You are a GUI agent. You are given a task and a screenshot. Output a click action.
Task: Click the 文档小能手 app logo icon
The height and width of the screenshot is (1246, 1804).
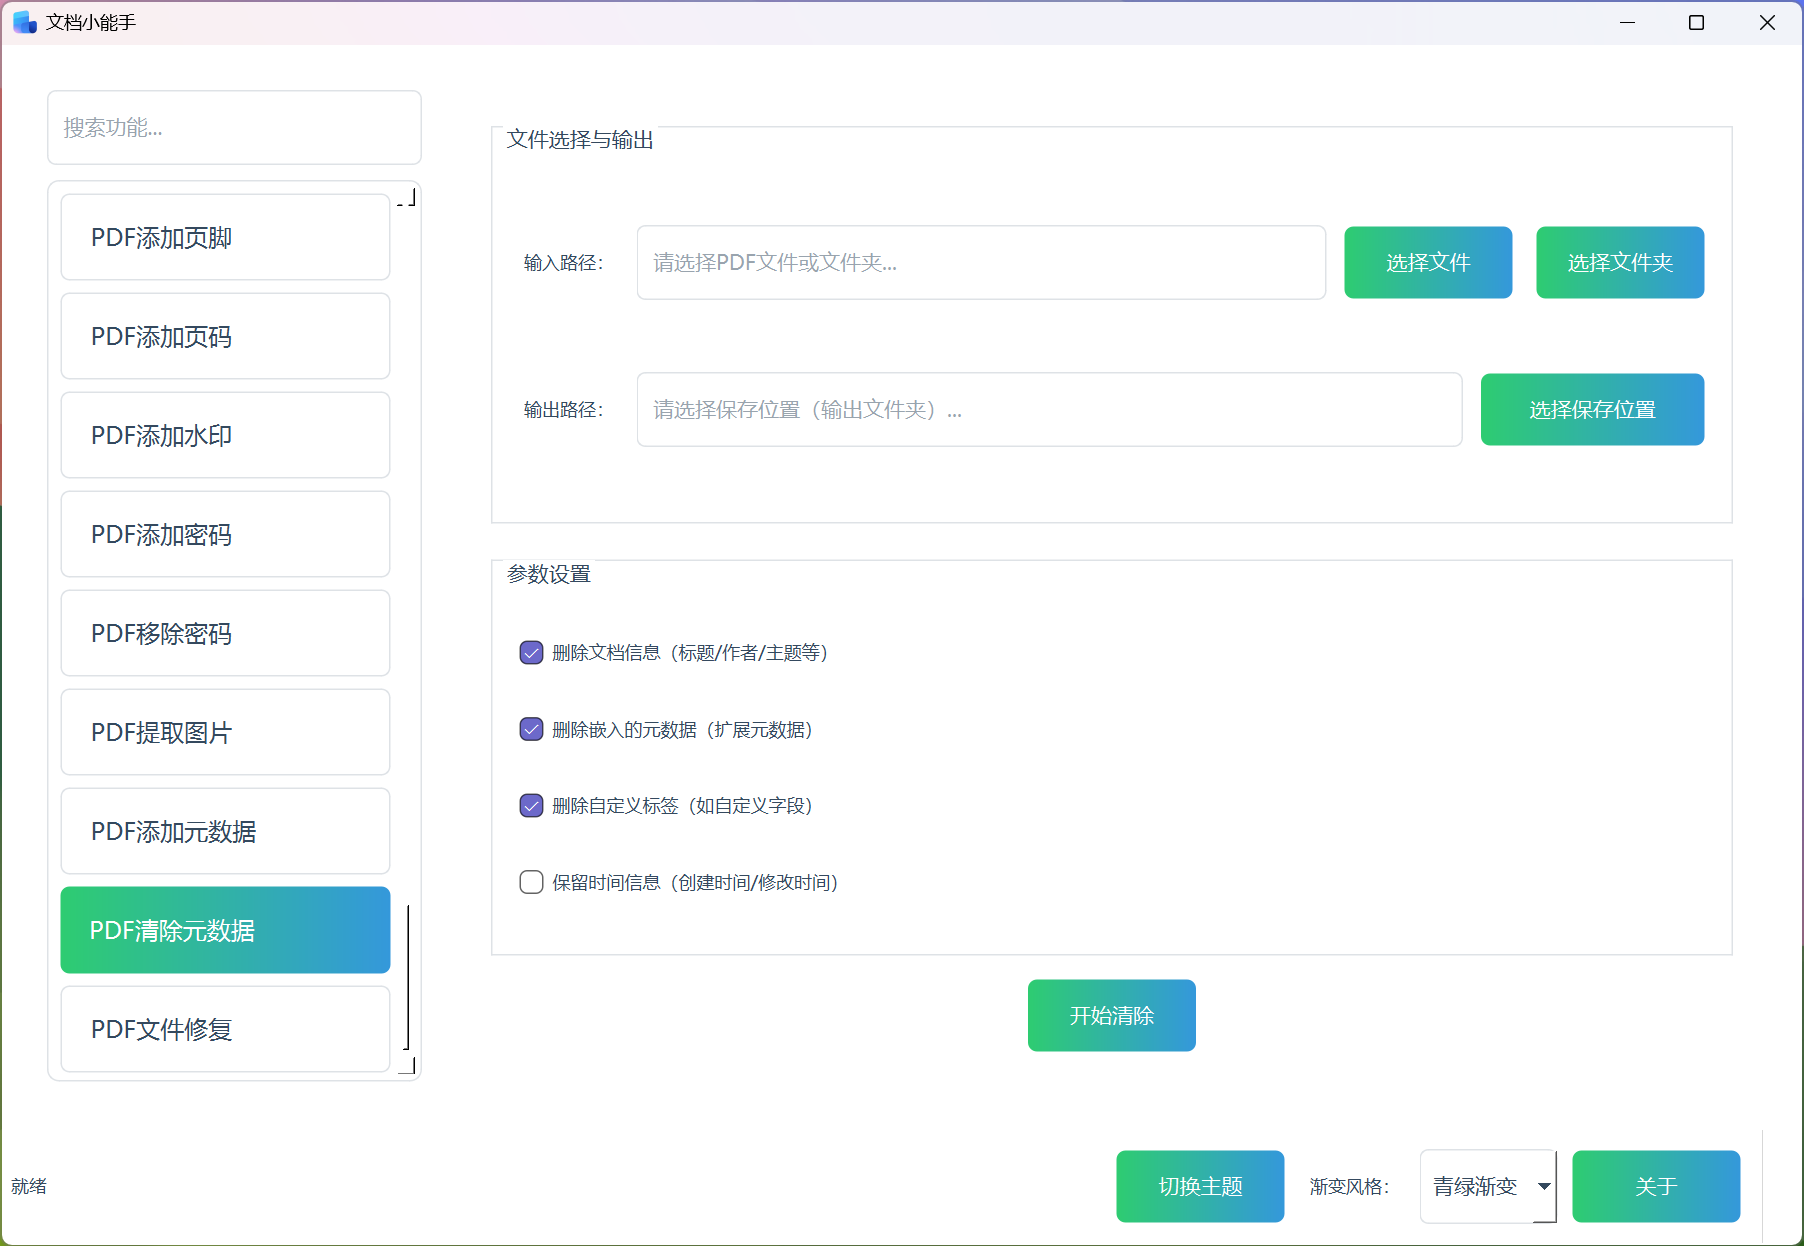tap(23, 21)
